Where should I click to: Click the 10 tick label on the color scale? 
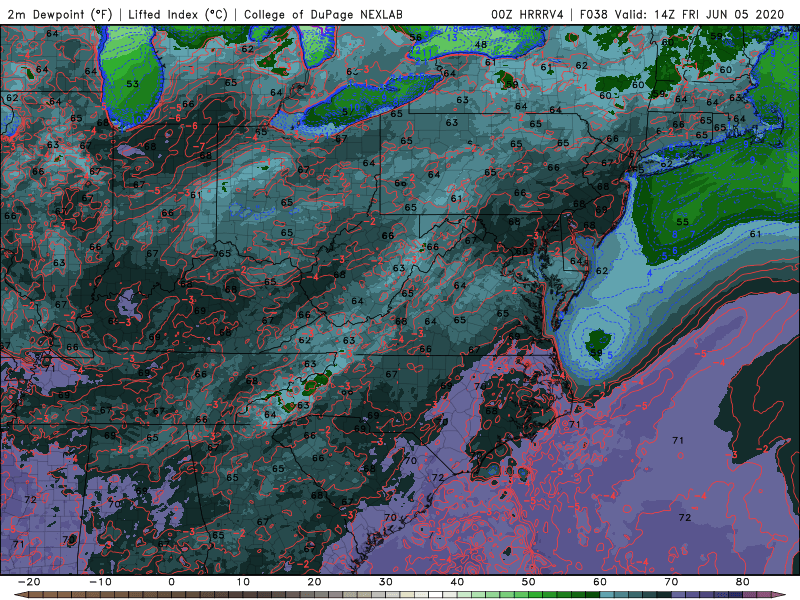point(243,582)
